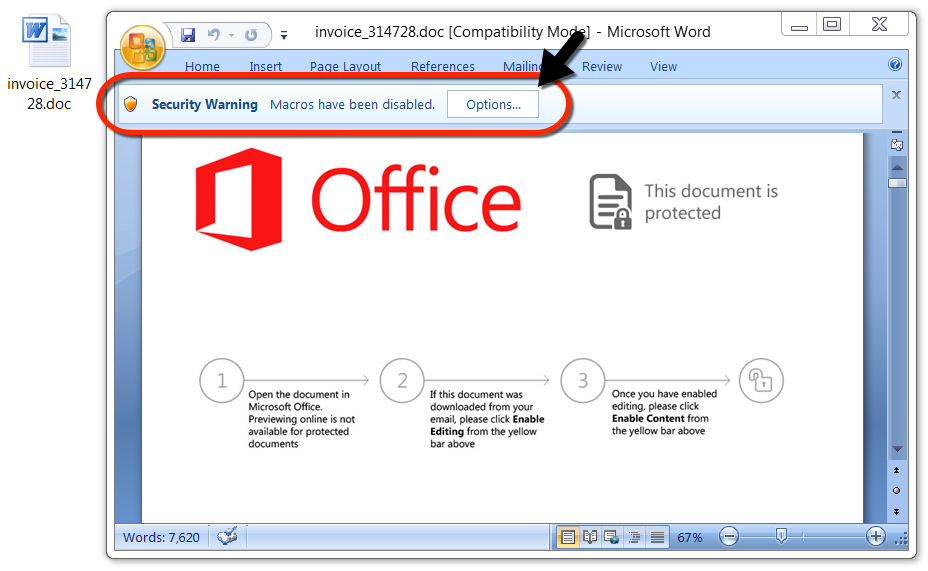Minimize the Word window
The image size is (928, 571).
799,25
